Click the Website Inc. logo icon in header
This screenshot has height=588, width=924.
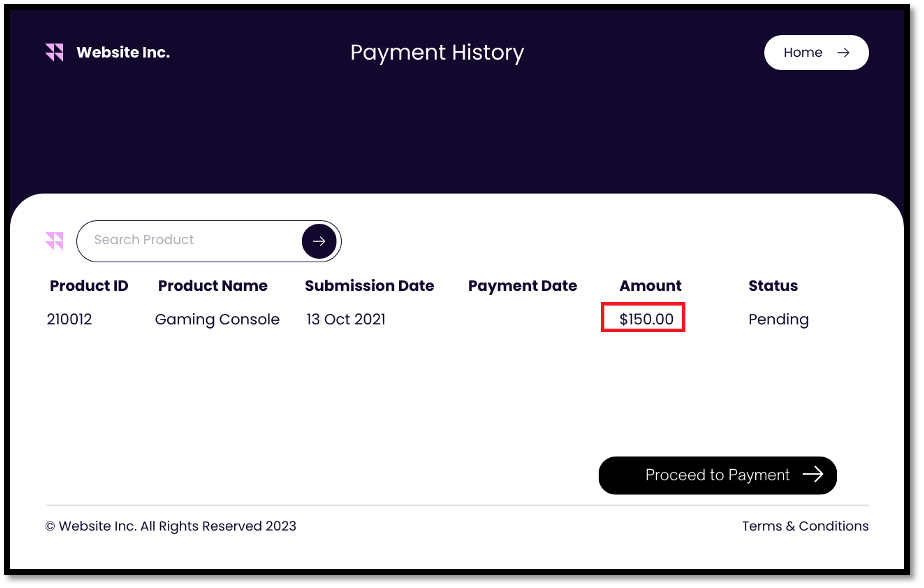click(54, 52)
